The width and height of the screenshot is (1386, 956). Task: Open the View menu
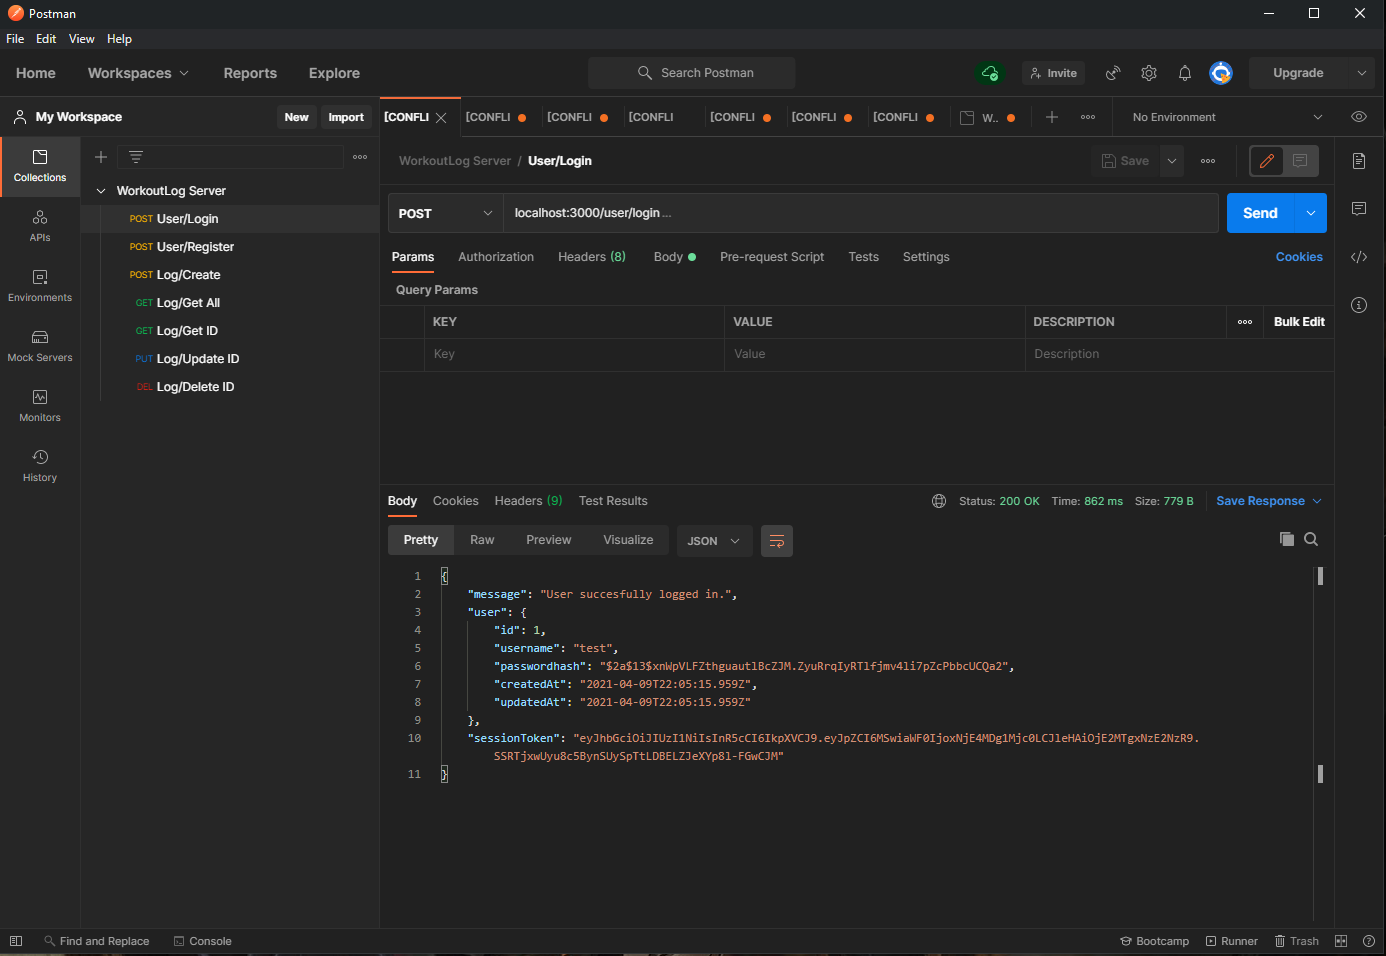point(82,39)
